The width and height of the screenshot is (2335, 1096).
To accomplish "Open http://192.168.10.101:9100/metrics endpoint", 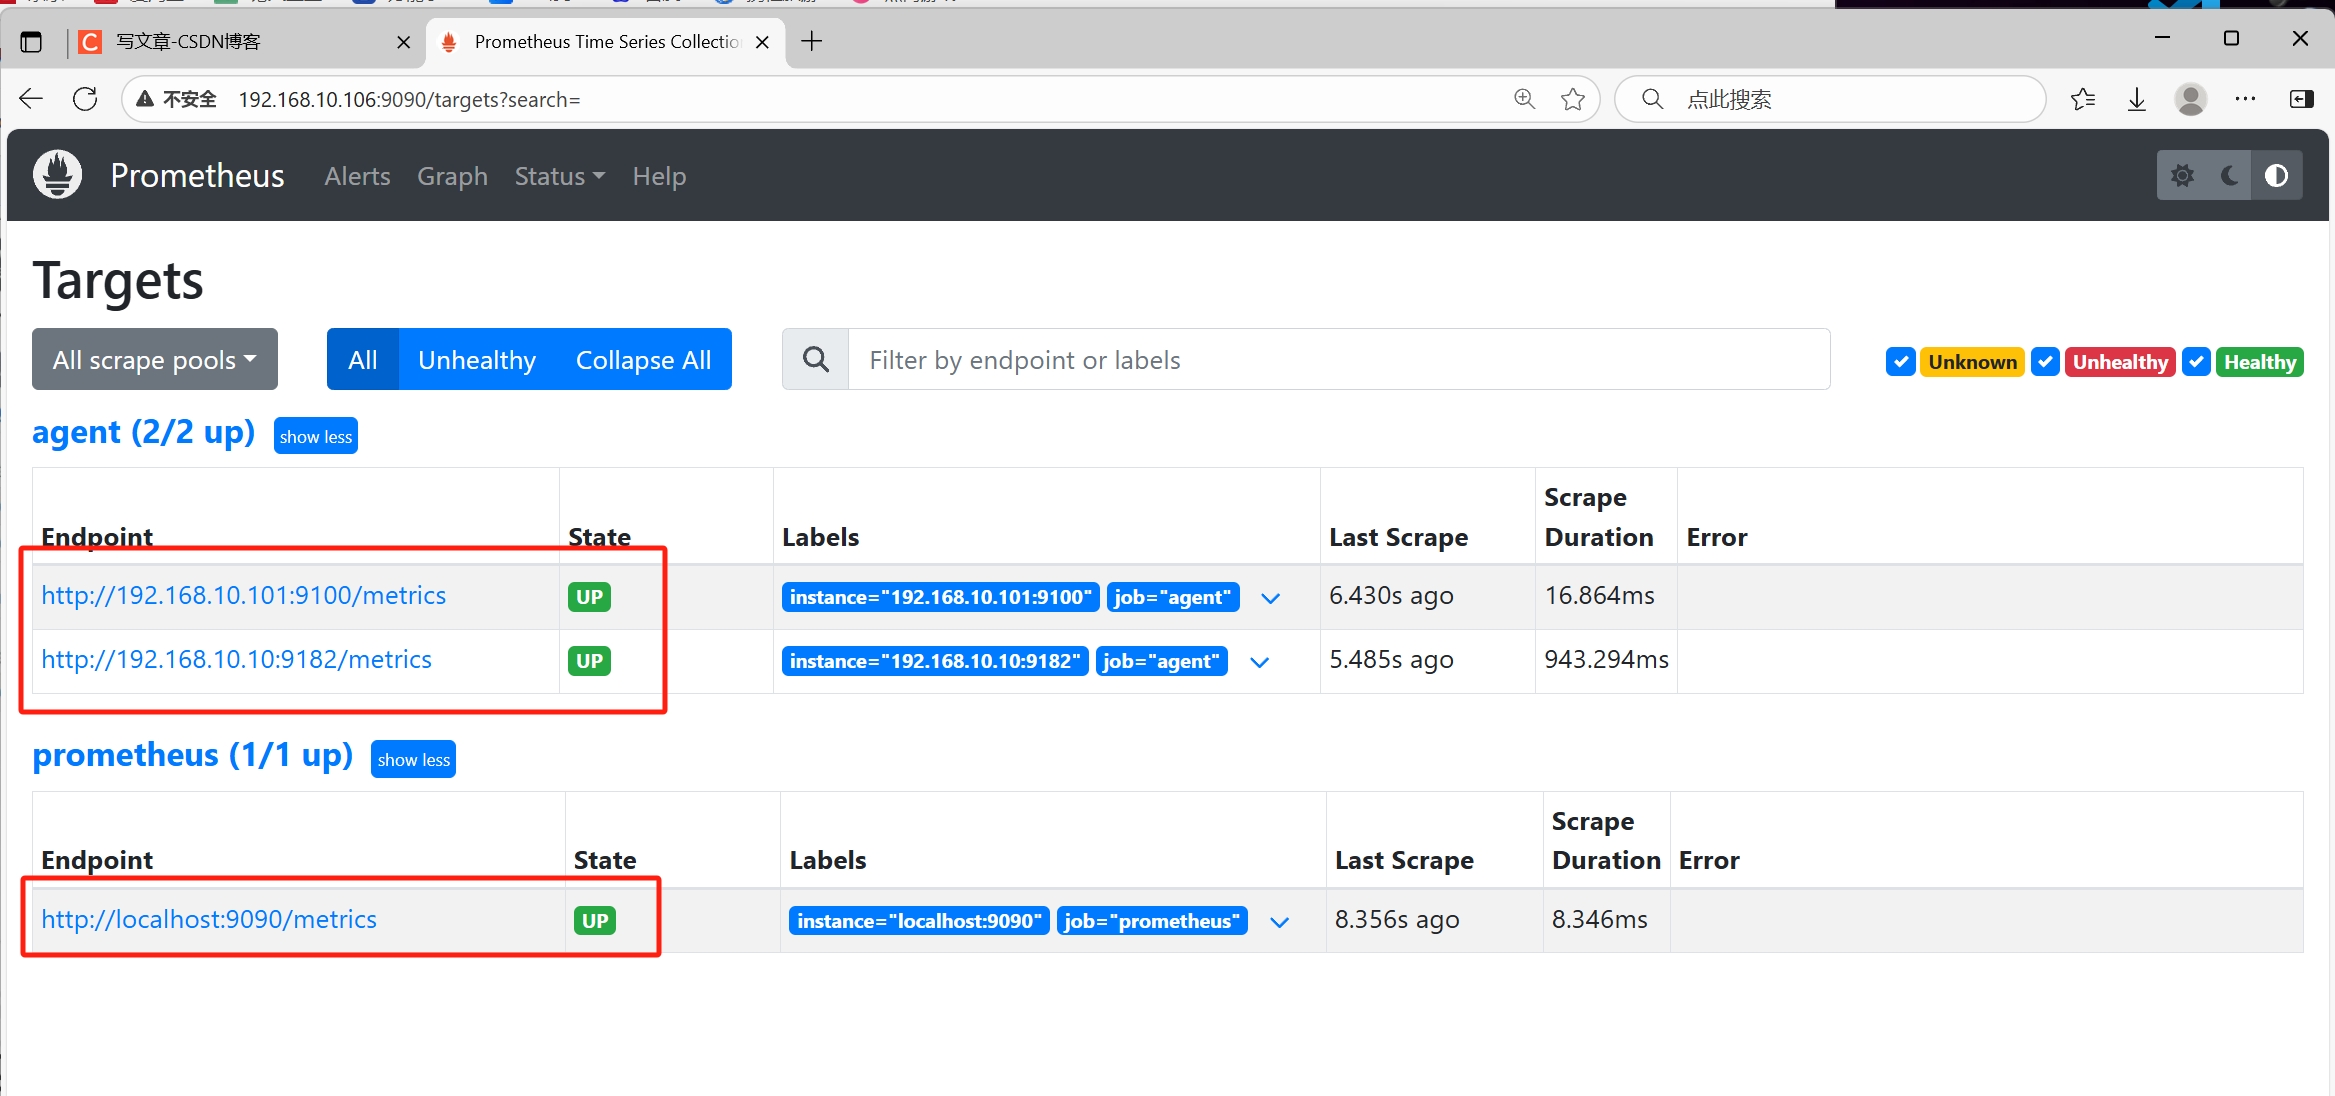I will pyautogui.click(x=243, y=595).
